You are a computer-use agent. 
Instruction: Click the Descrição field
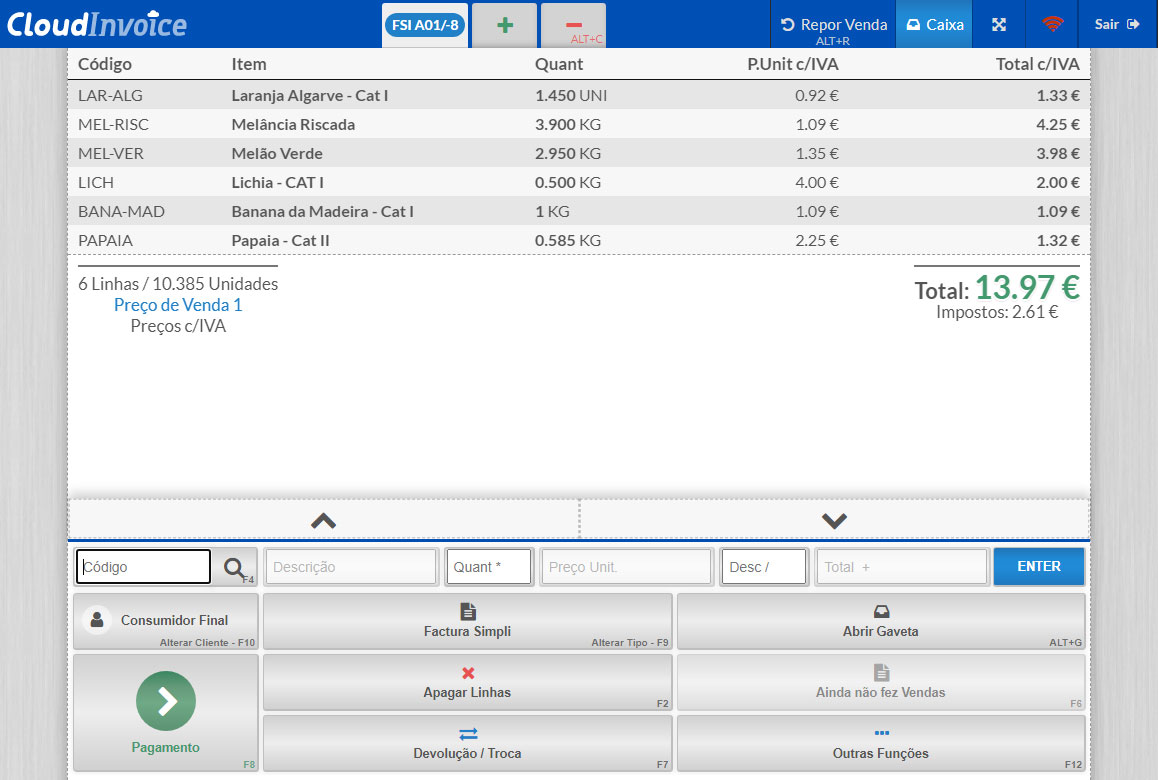coord(351,567)
